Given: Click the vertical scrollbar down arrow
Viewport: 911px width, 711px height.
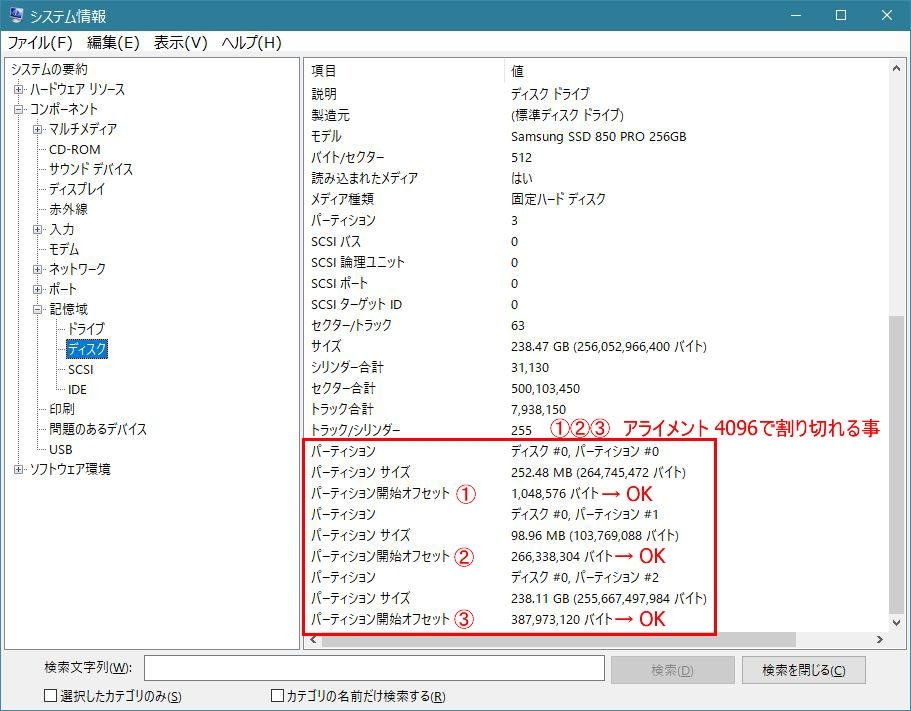Looking at the screenshot, I should (x=896, y=622).
